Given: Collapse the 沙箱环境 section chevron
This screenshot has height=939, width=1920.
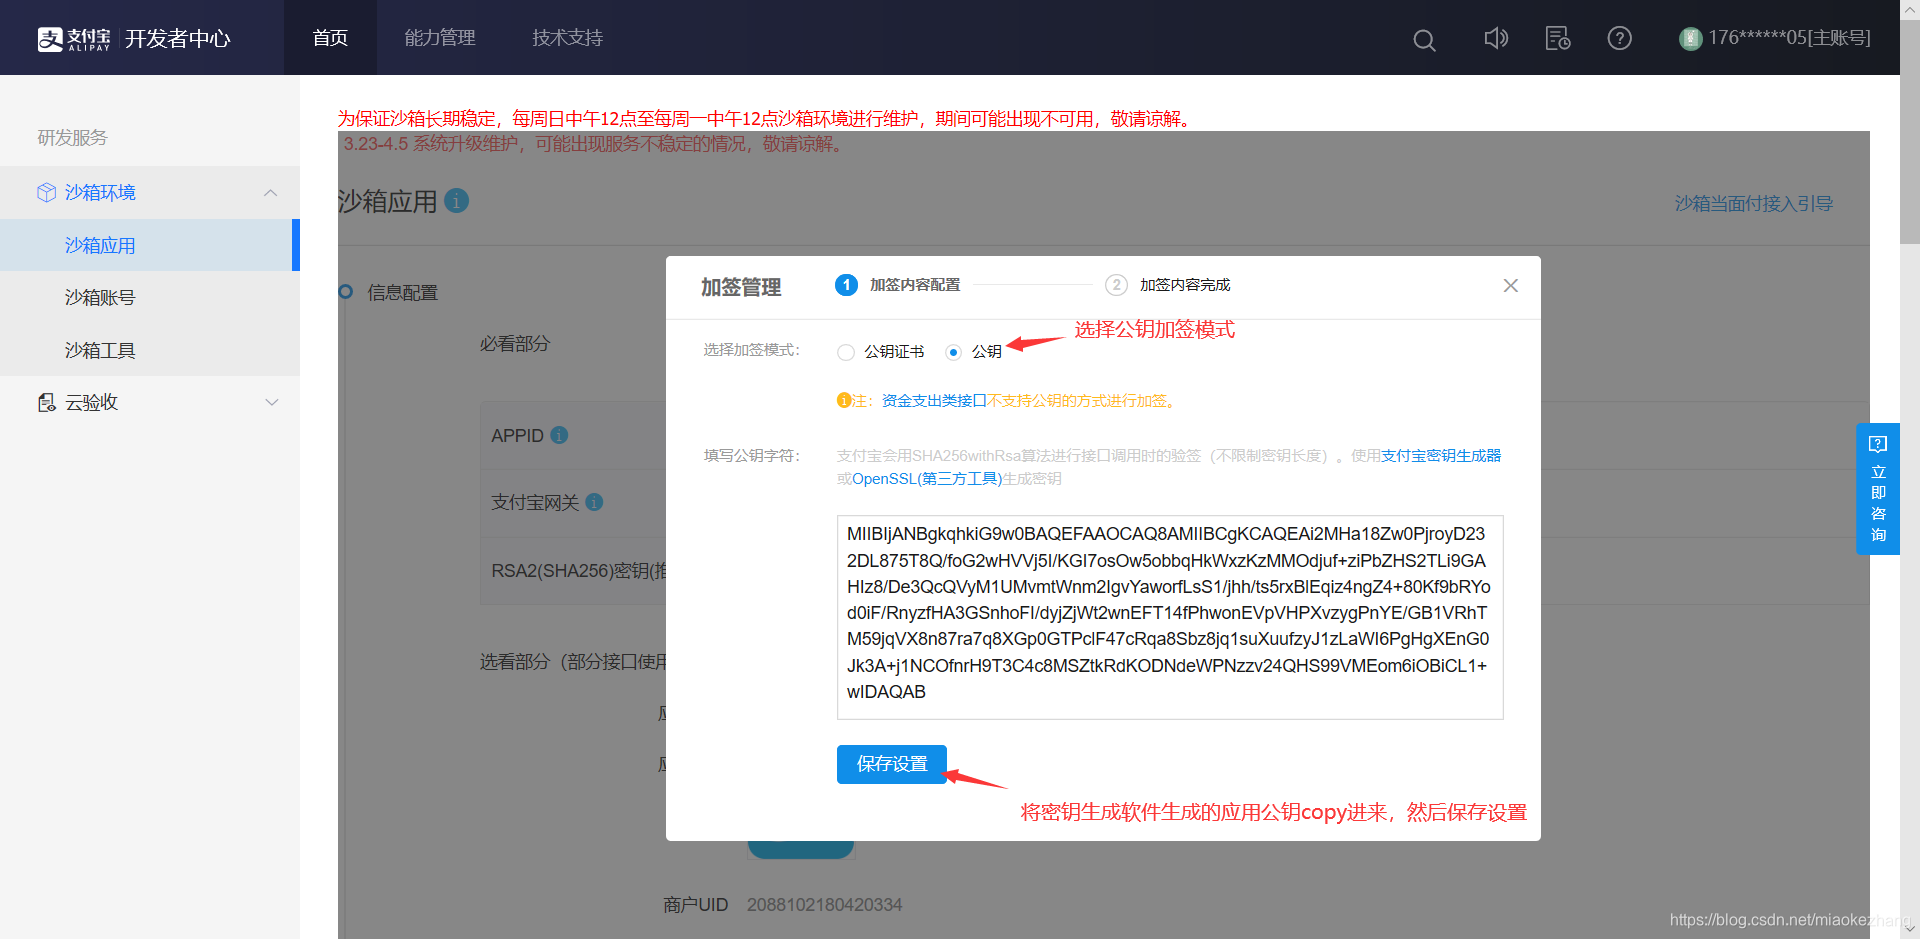Looking at the screenshot, I should (271, 192).
